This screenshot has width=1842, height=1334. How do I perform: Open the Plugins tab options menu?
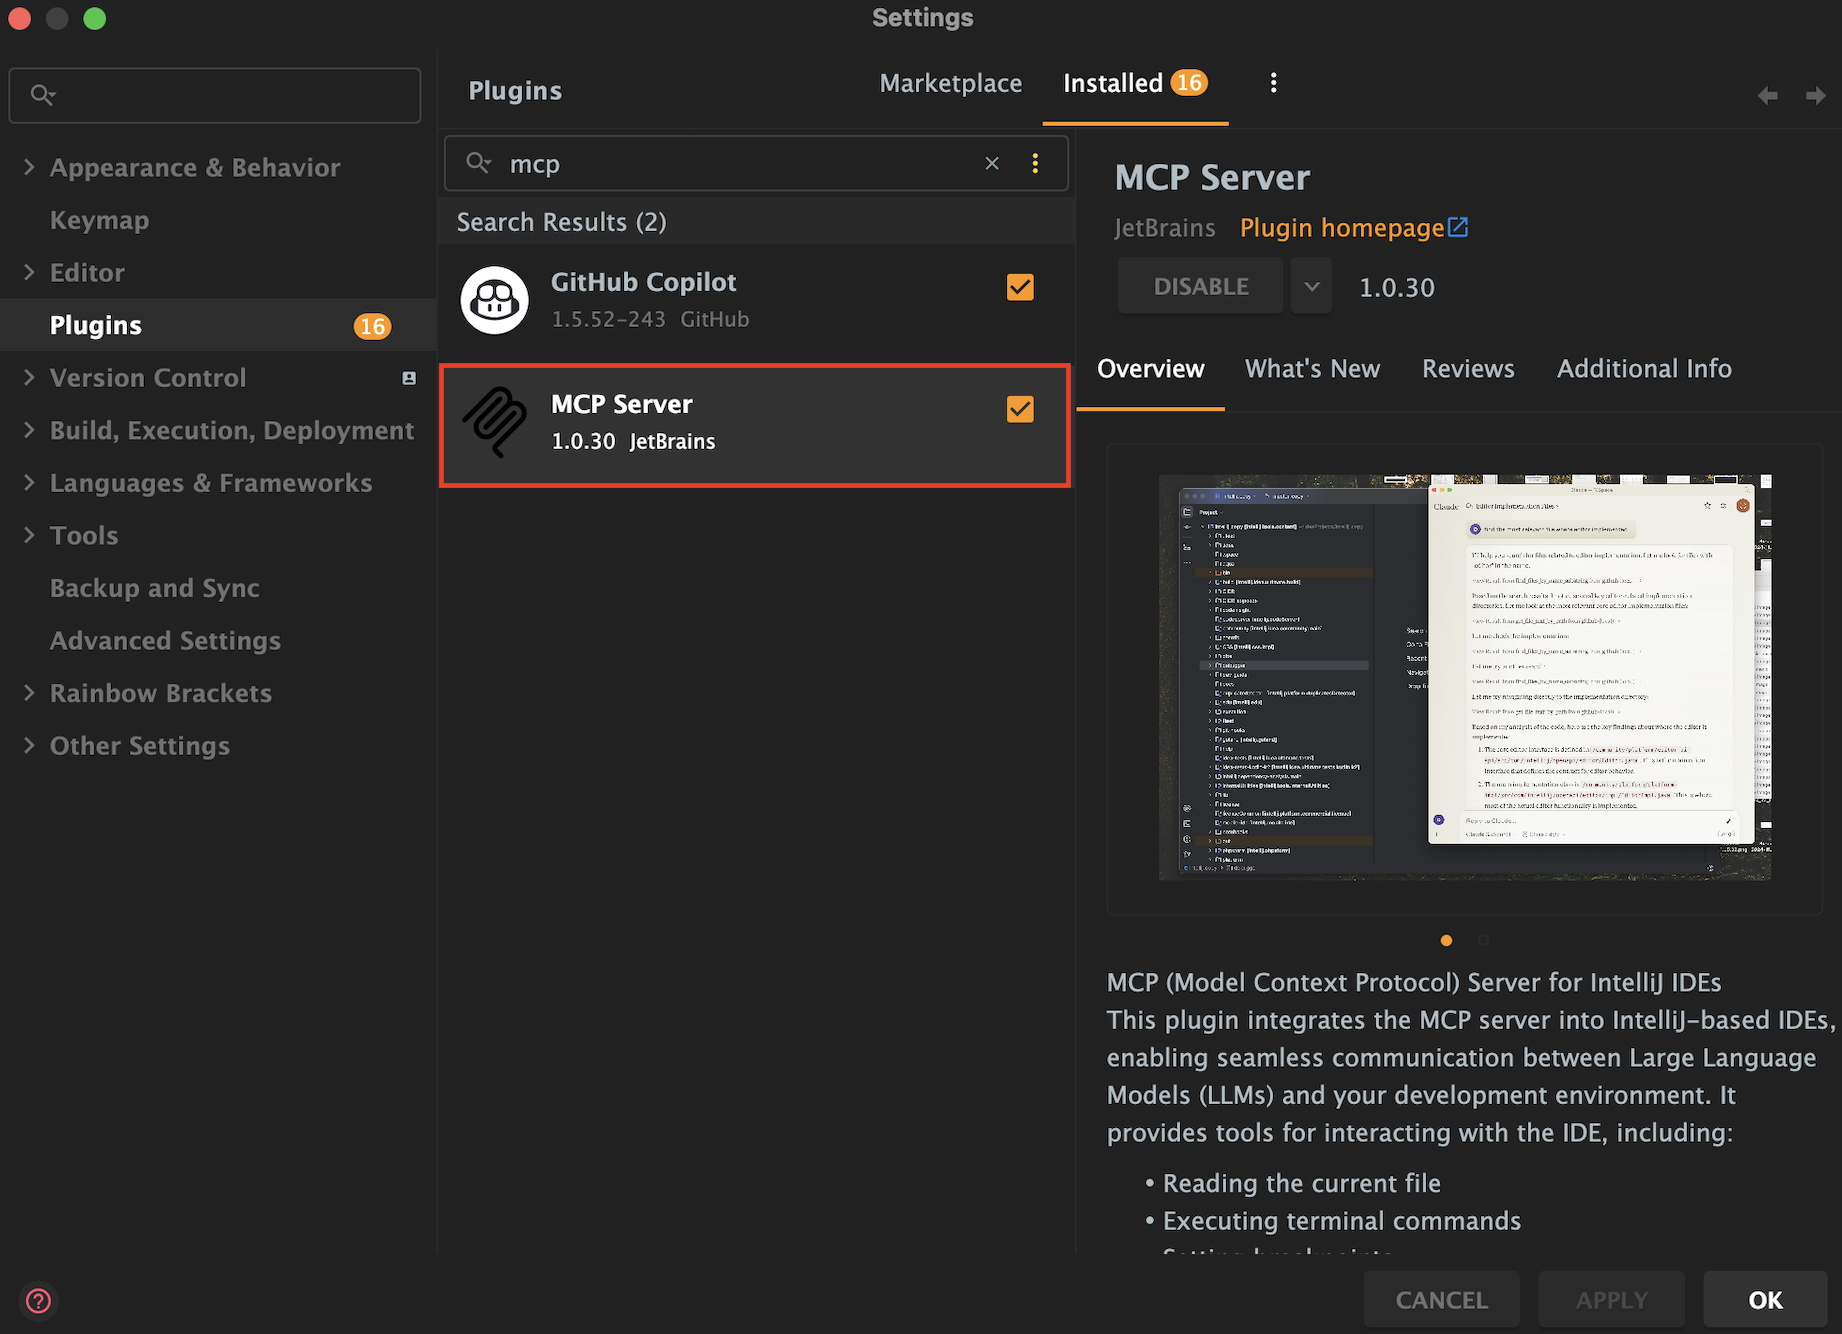[x=1273, y=83]
